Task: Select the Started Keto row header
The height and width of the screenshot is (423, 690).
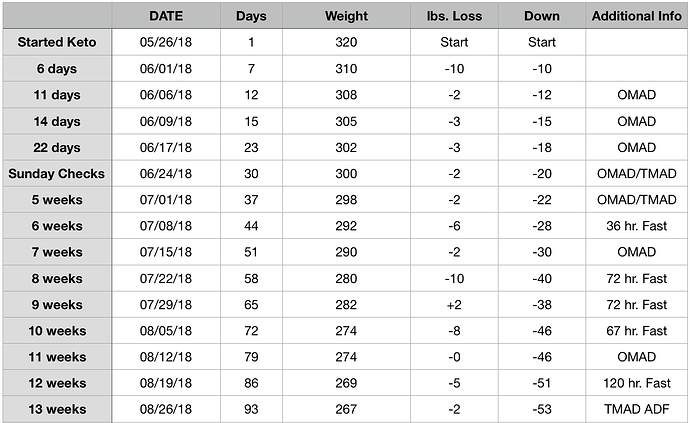Action: pyautogui.click(x=57, y=42)
